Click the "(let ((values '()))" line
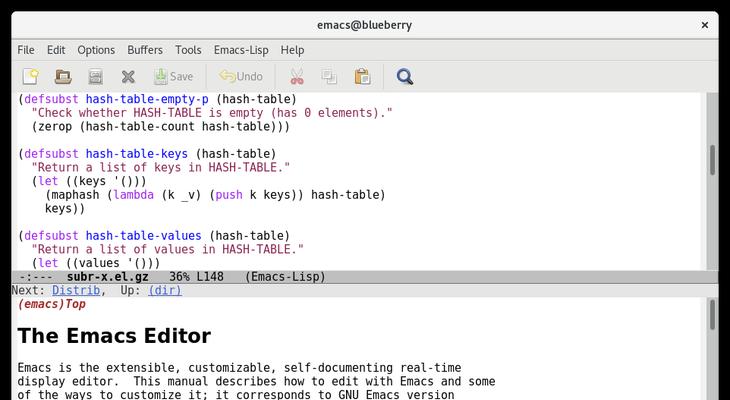Viewport: 730px width, 400px height. pyautogui.click(x=96, y=263)
